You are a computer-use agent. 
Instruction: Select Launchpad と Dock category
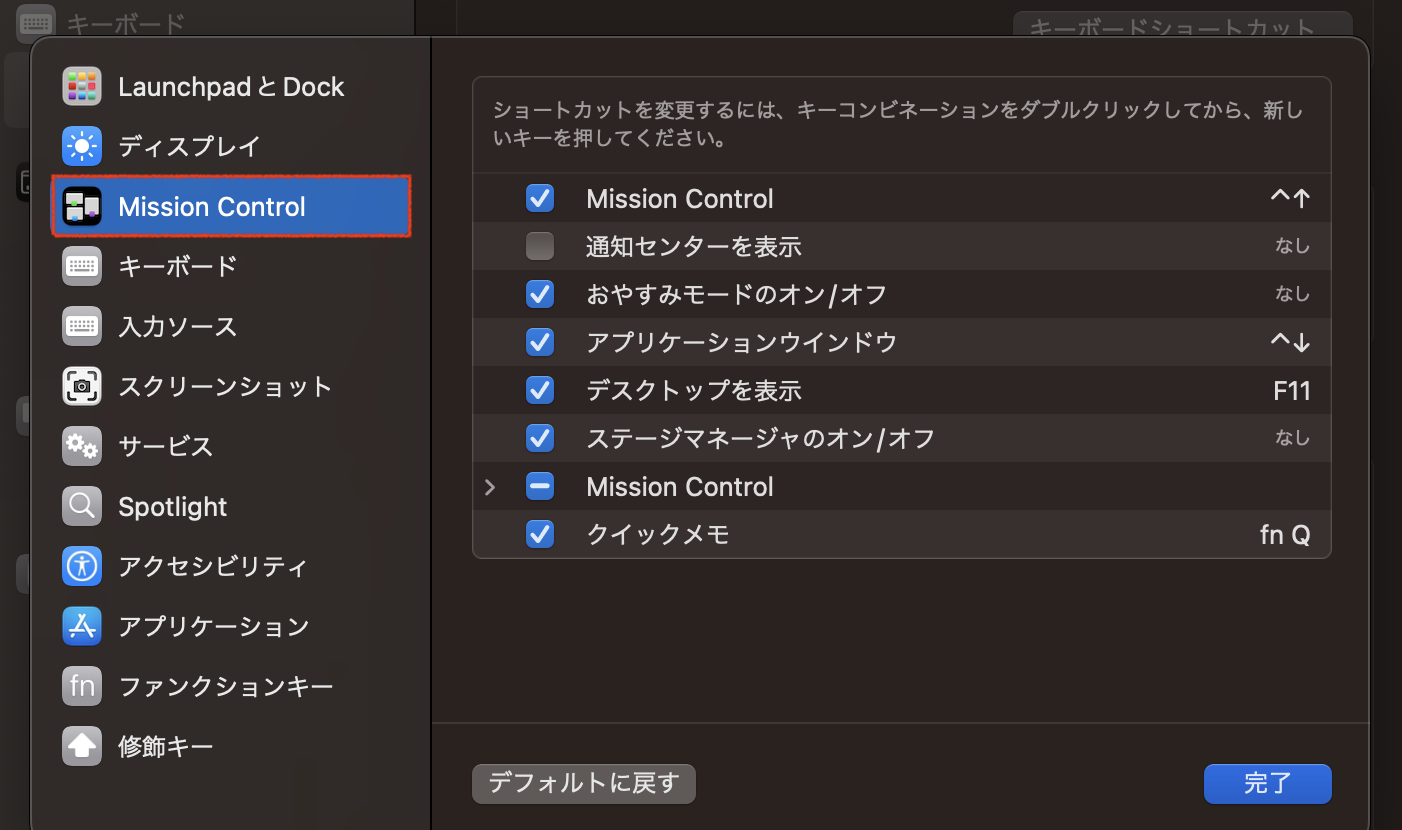[231, 87]
